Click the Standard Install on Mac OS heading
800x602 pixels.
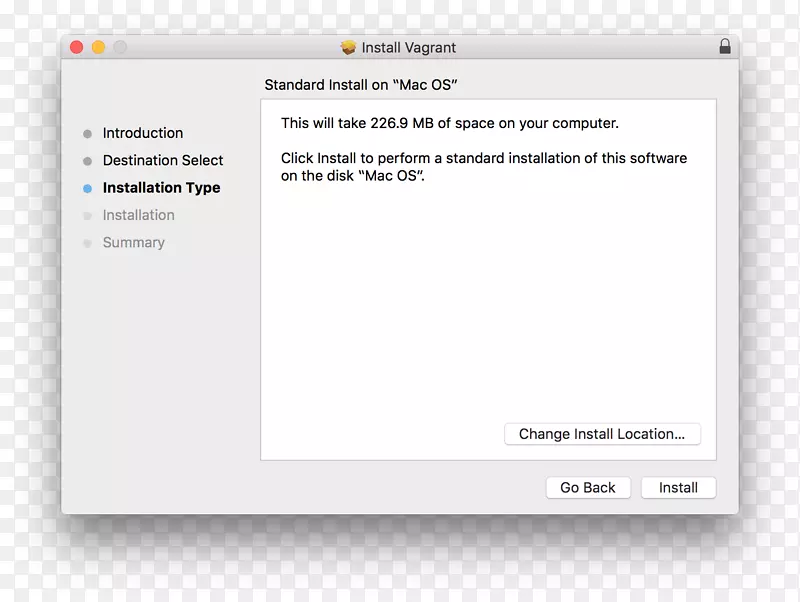click(360, 85)
